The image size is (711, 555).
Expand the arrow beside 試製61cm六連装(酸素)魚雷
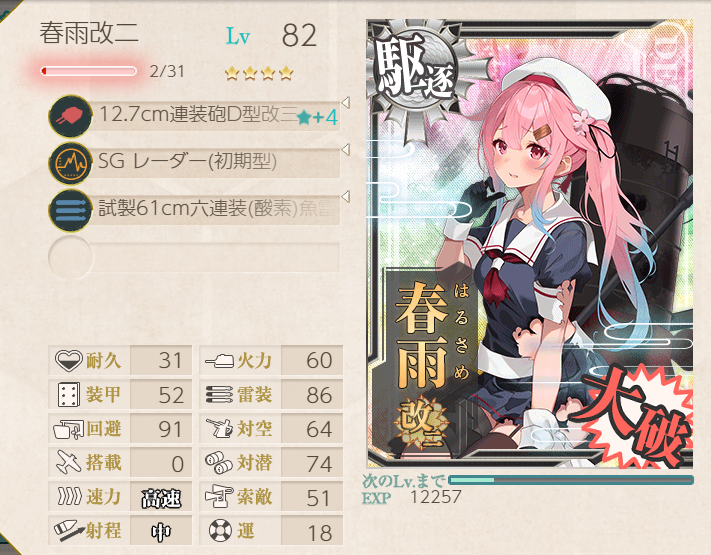click(x=346, y=196)
